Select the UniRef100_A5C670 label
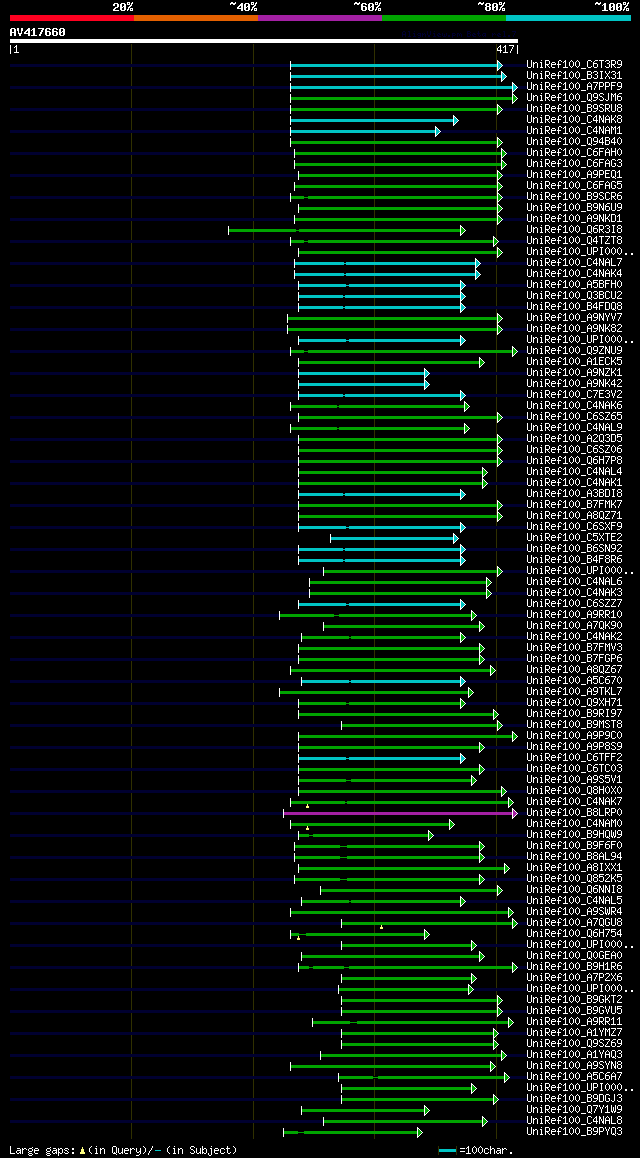 click(x=574, y=681)
